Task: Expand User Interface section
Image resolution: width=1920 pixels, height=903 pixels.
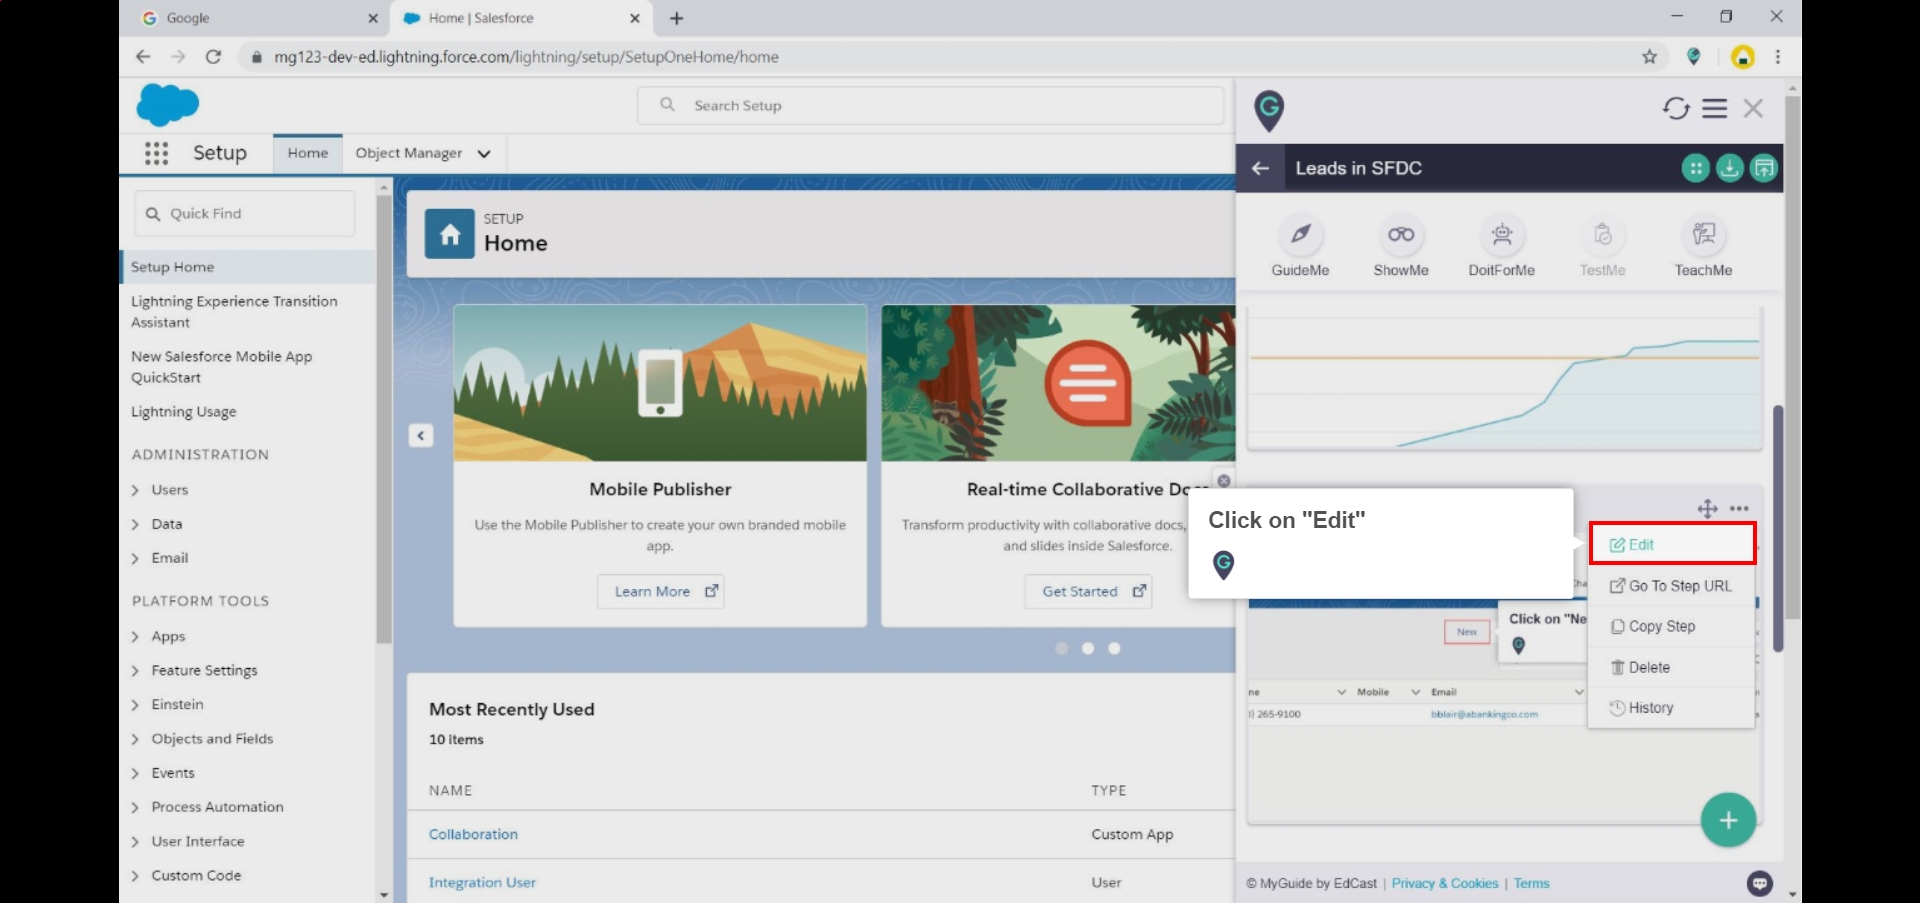Action: click(135, 841)
